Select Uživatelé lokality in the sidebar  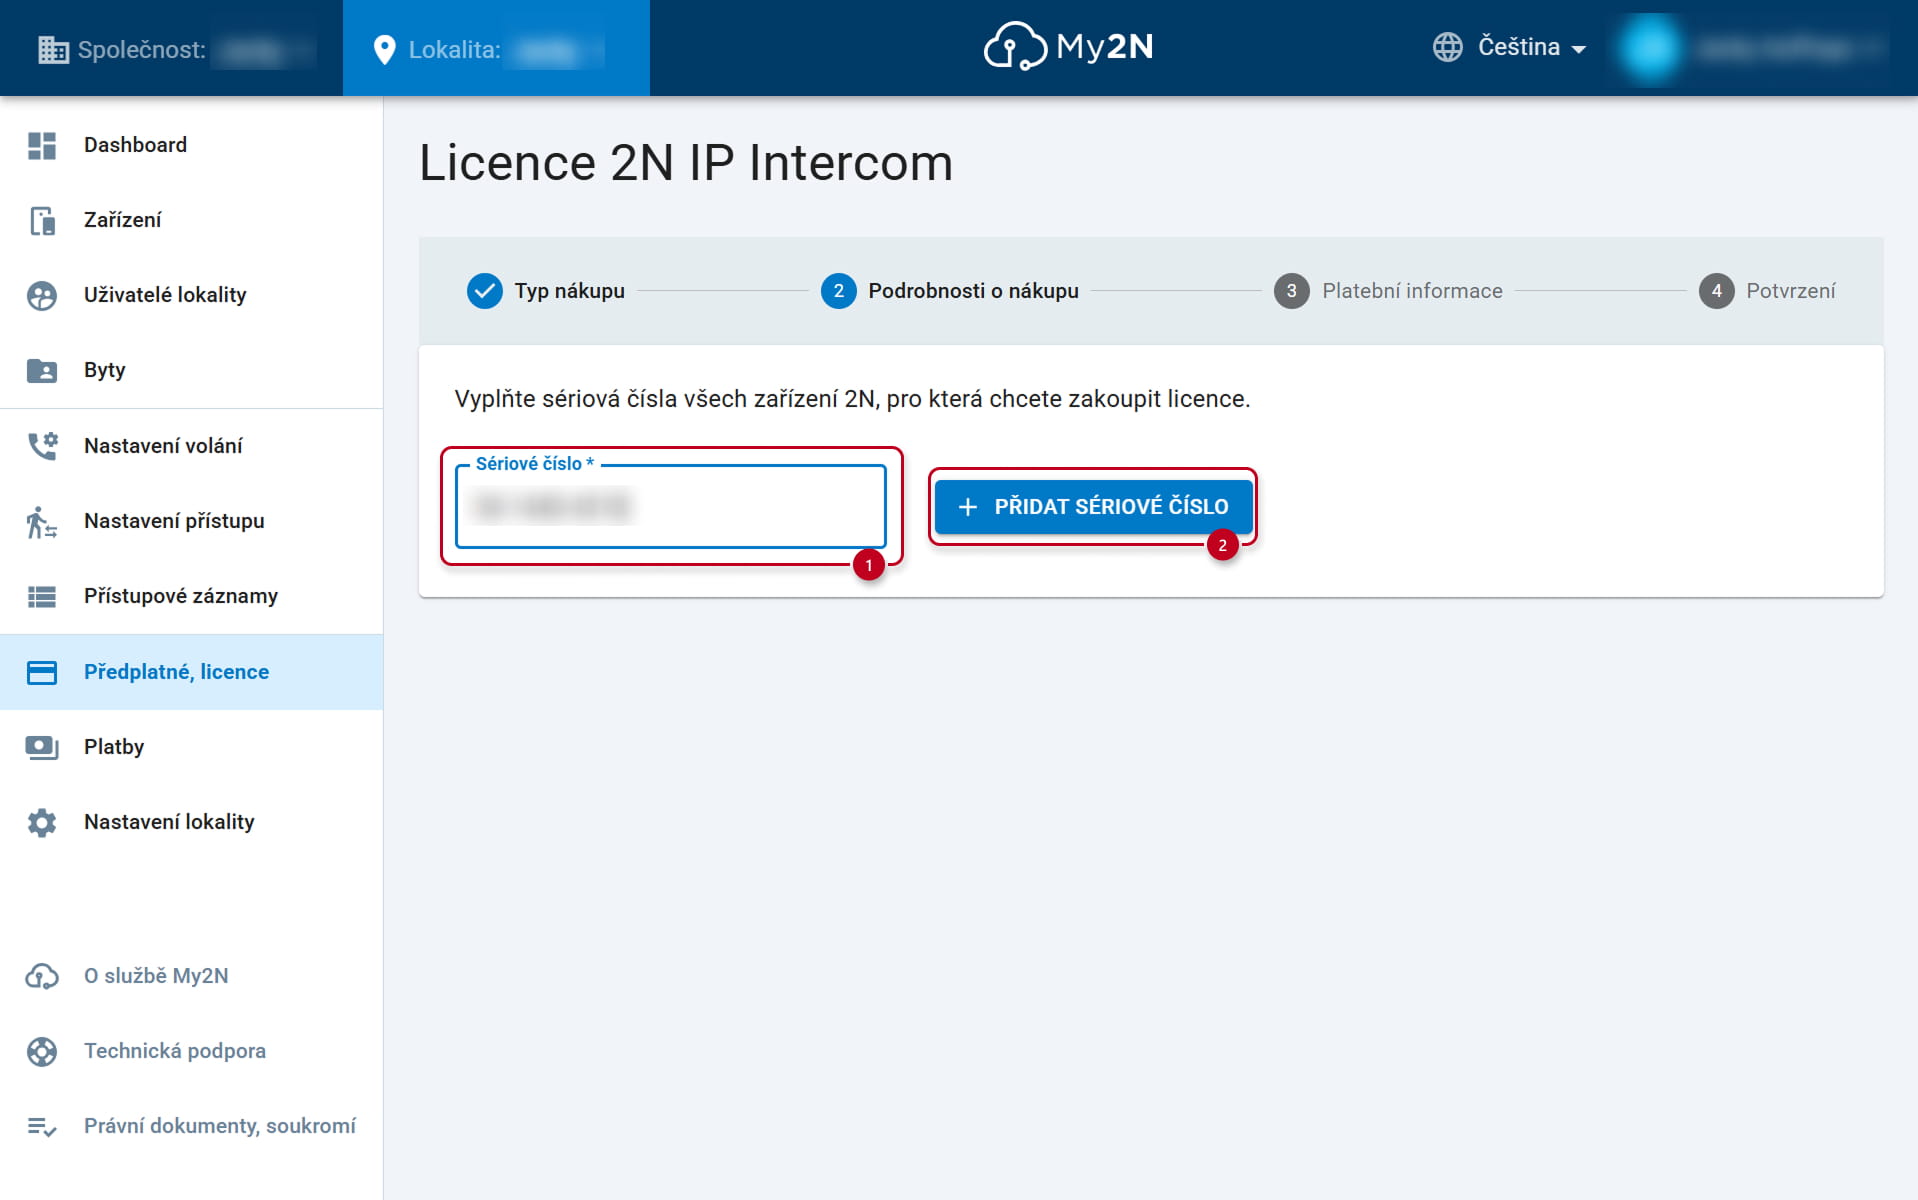[191, 295]
